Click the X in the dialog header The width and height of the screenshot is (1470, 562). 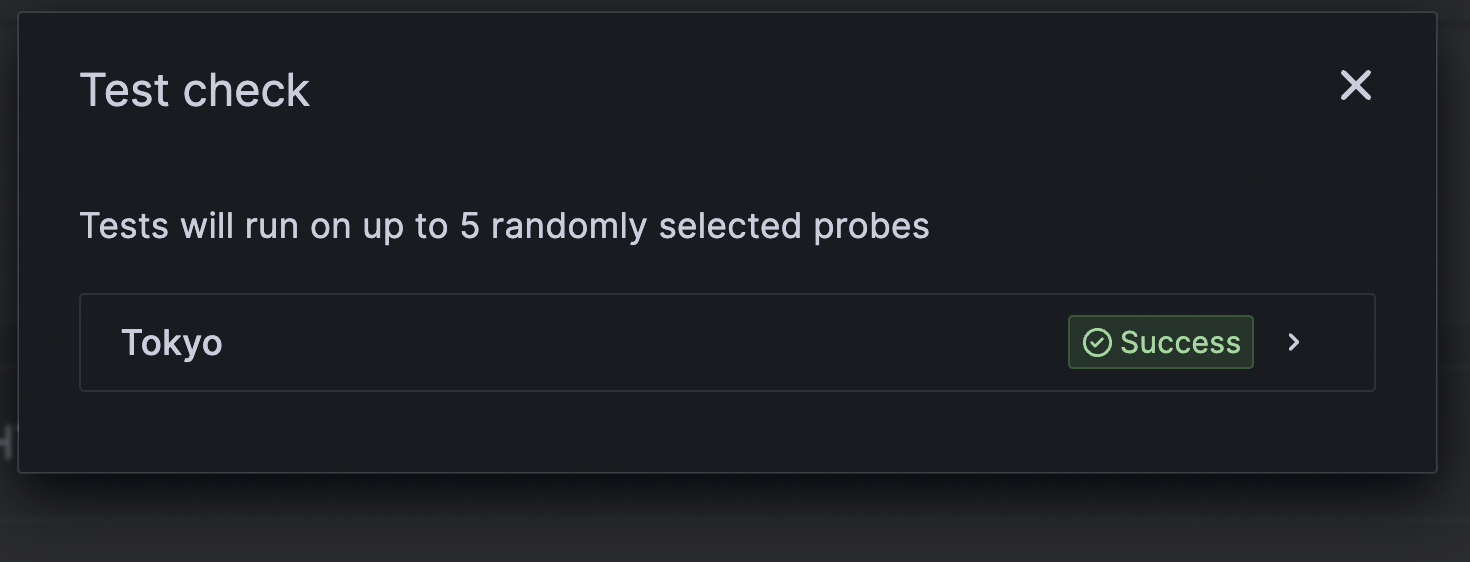coord(1355,86)
